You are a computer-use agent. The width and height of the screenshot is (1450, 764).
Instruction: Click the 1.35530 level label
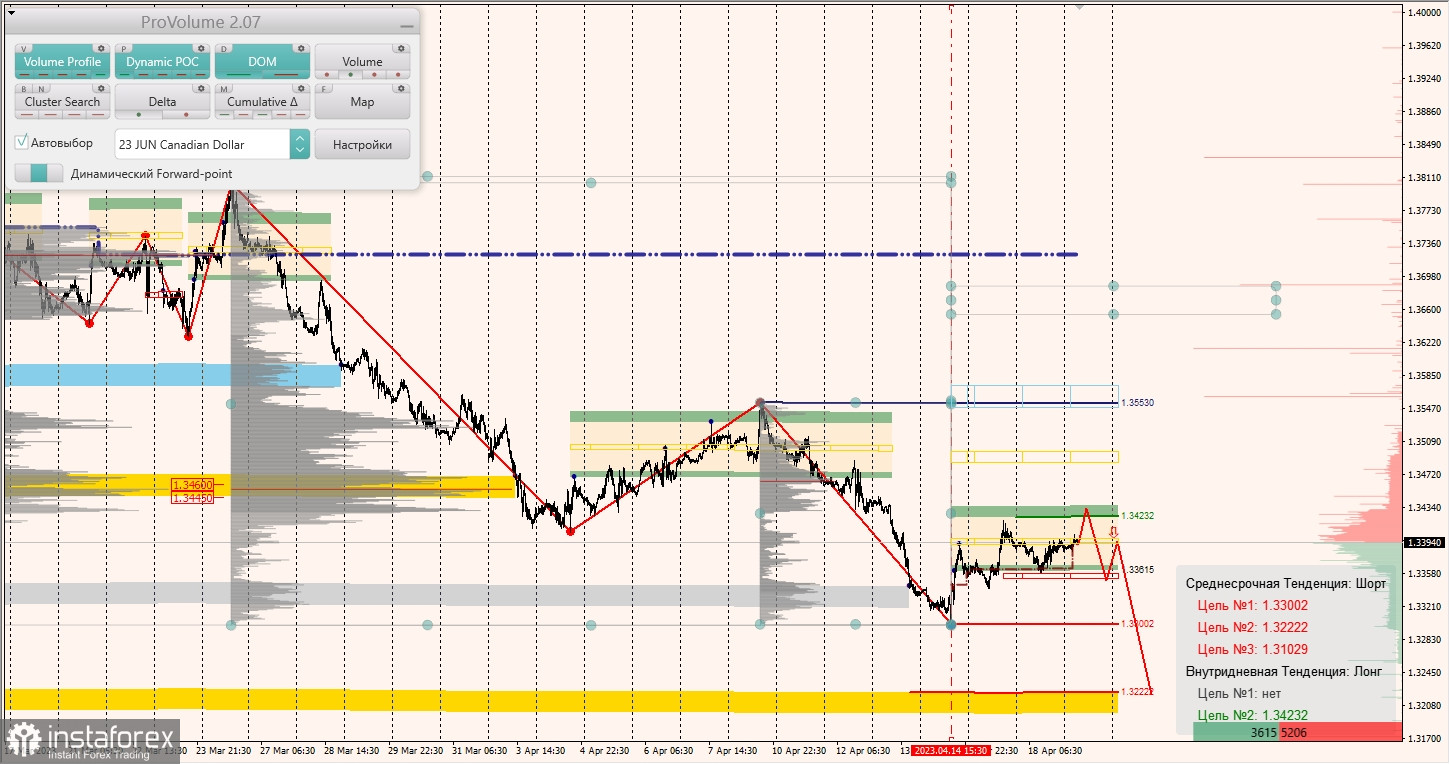1137,402
